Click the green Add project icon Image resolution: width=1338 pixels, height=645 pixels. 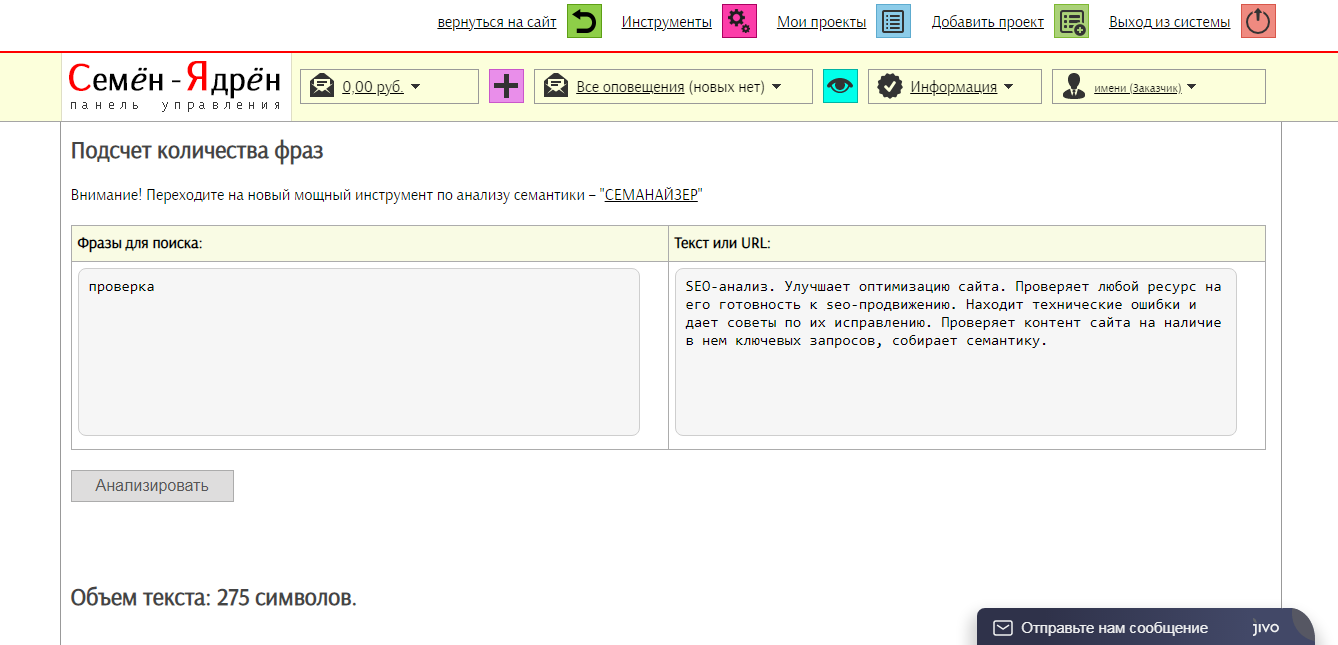click(1071, 21)
